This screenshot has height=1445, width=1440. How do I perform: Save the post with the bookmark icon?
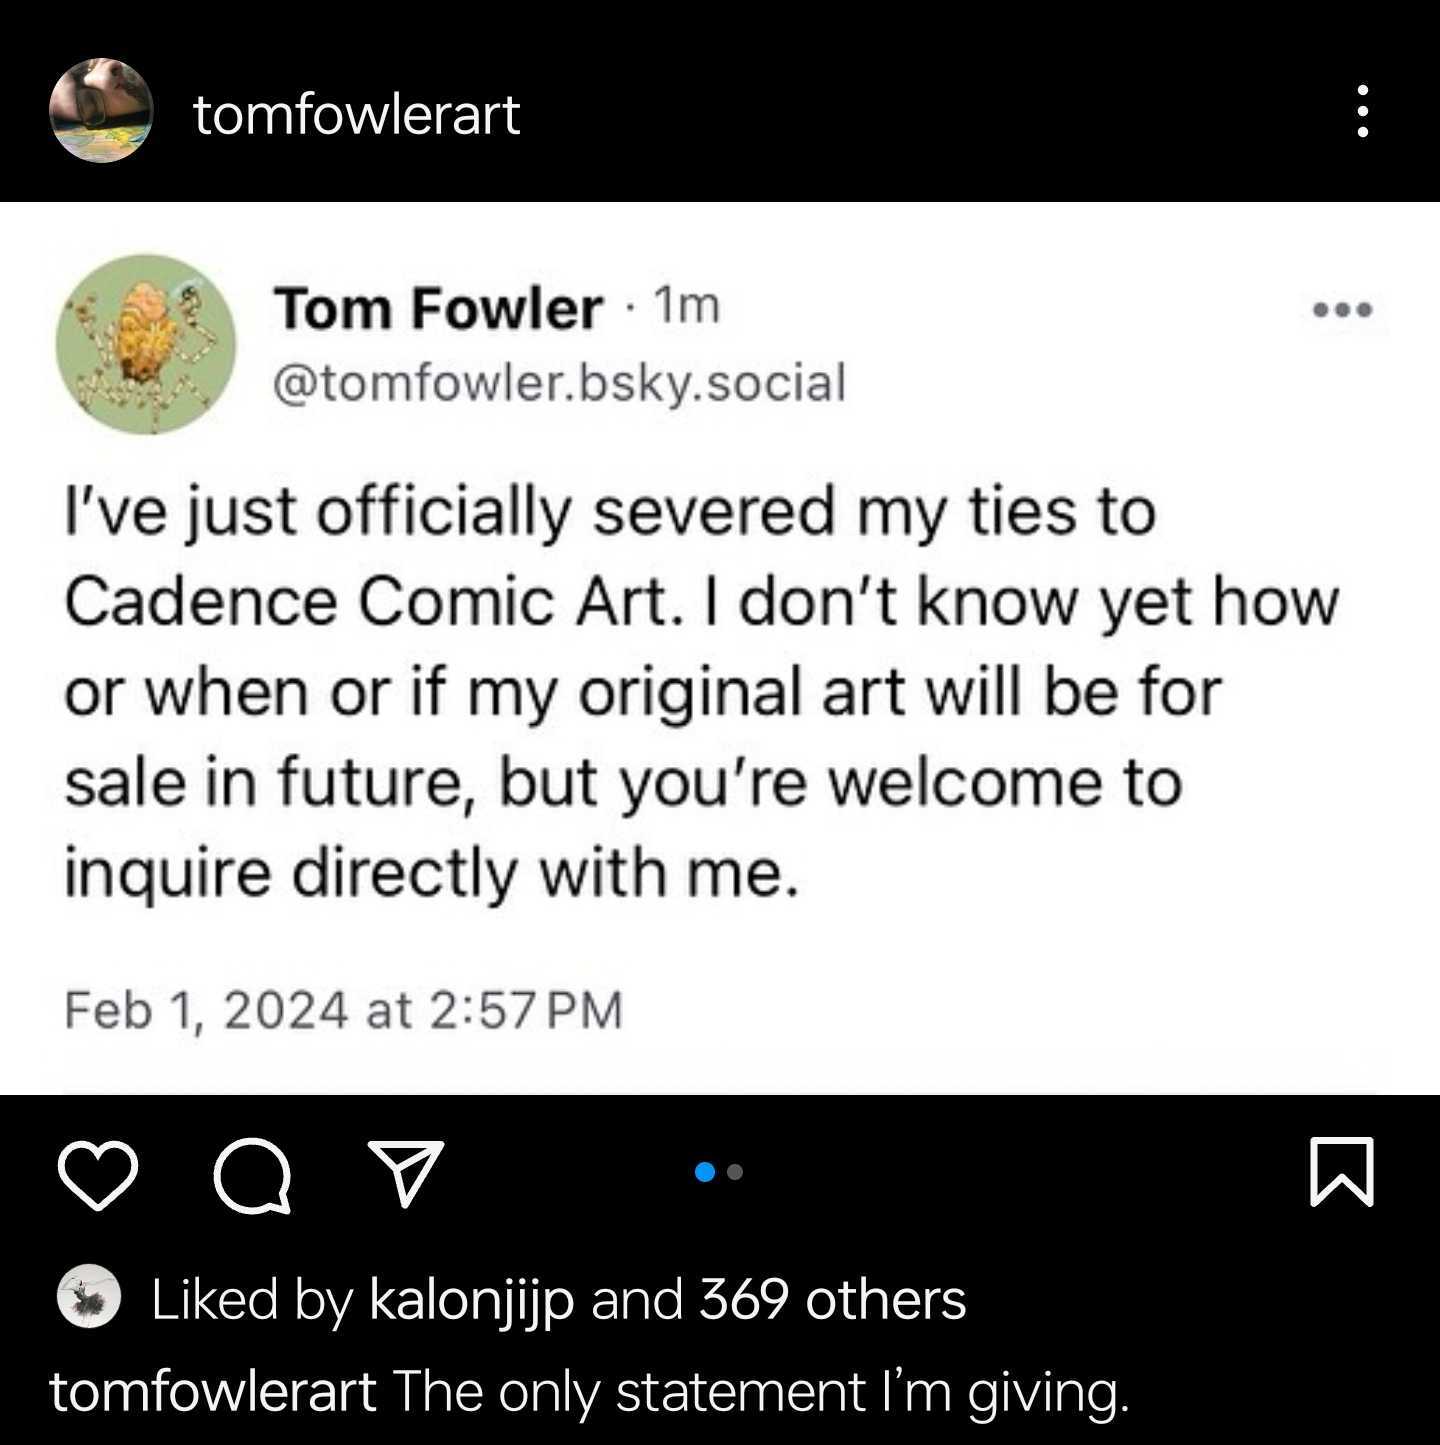[1341, 1172]
